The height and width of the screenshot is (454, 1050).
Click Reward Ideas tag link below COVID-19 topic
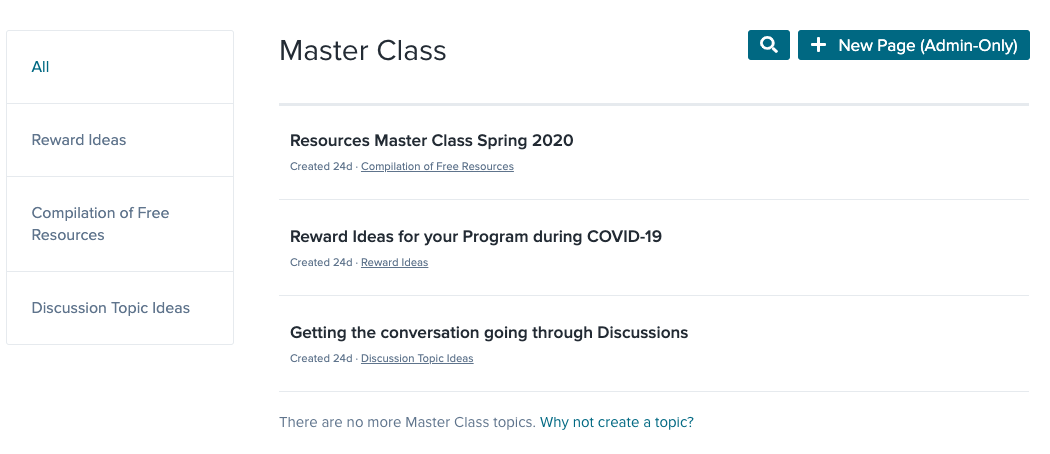pyautogui.click(x=394, y=263)
